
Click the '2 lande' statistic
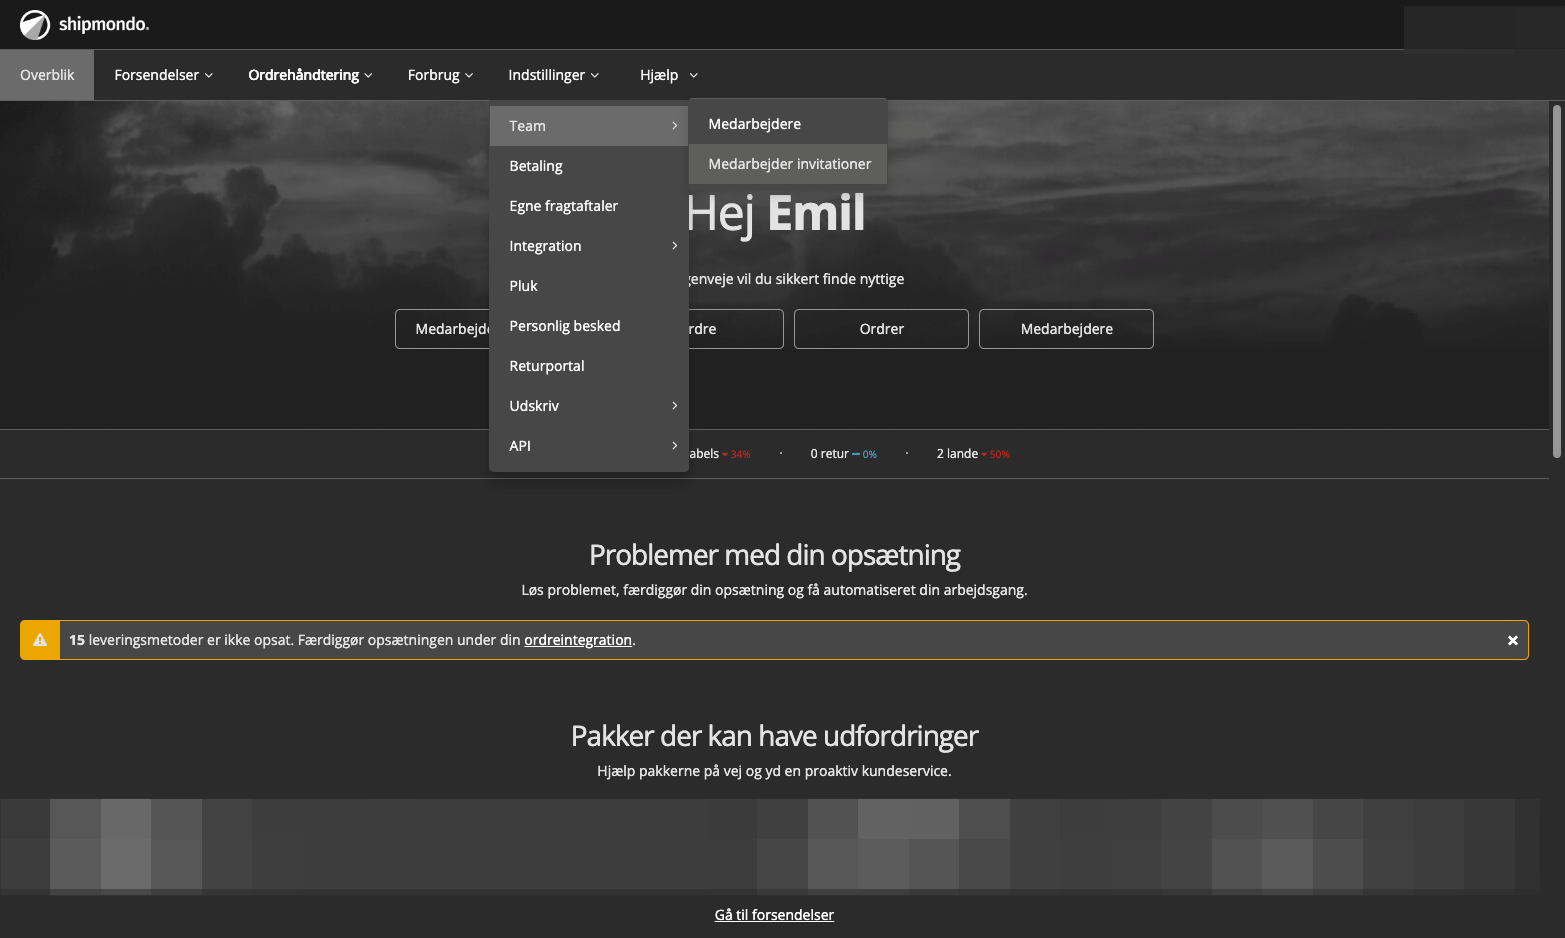973,454
